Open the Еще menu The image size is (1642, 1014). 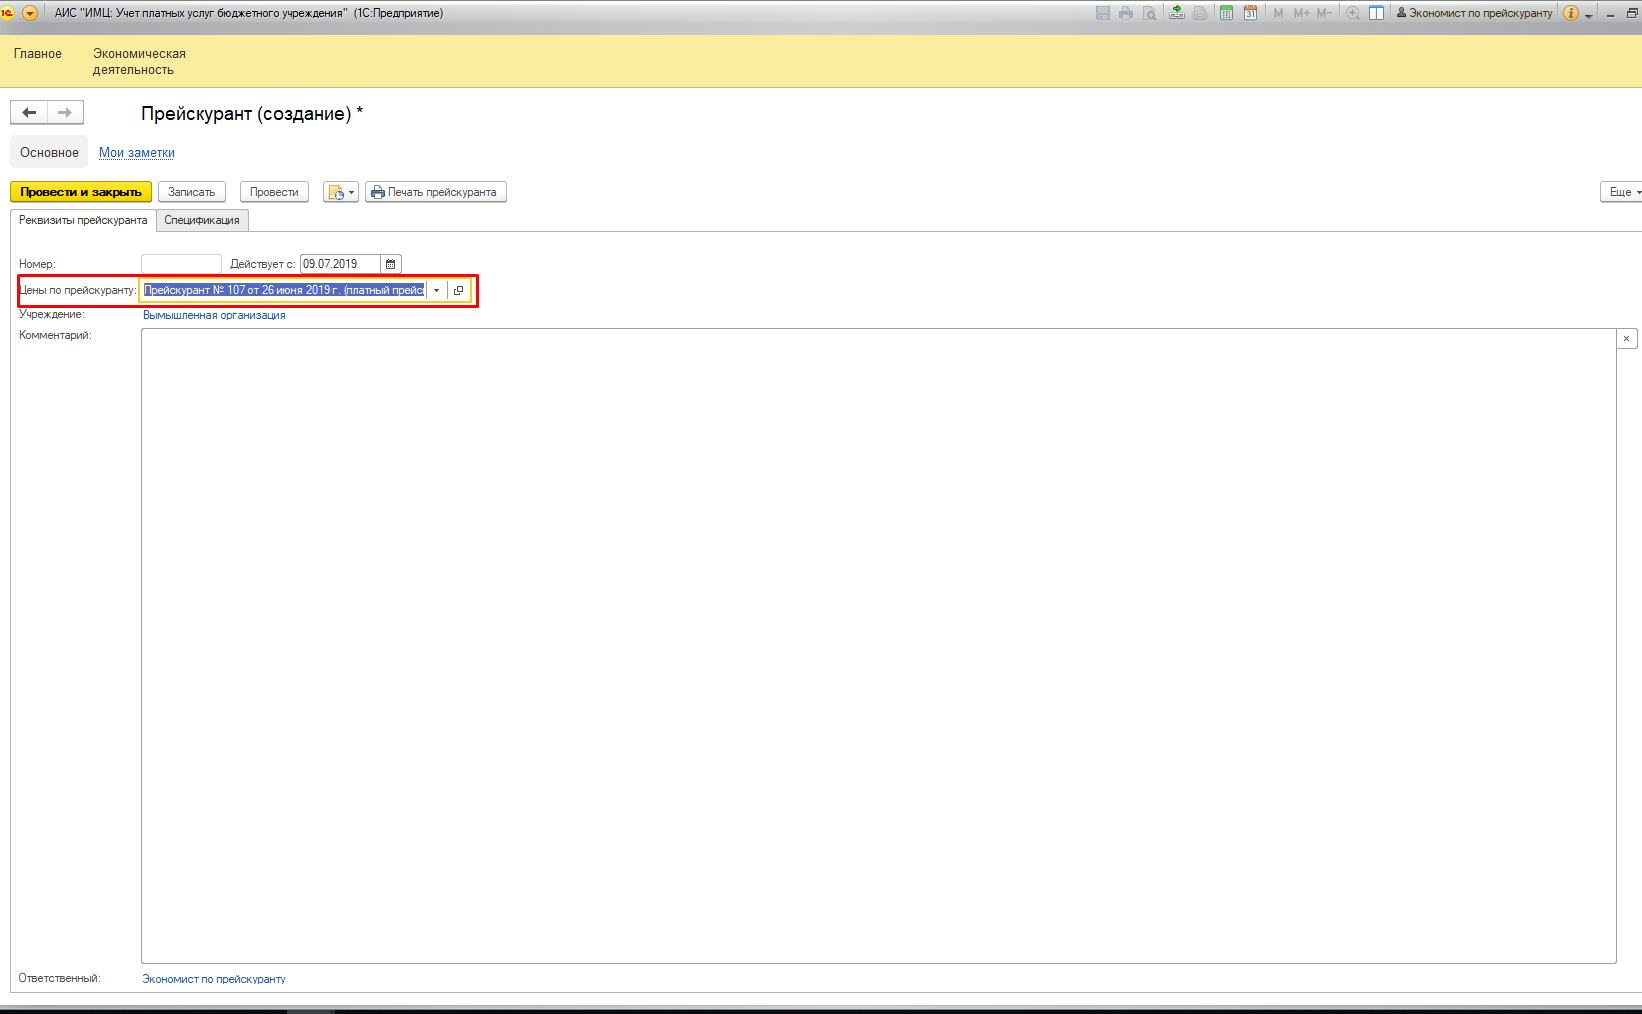click(1621, 192)
